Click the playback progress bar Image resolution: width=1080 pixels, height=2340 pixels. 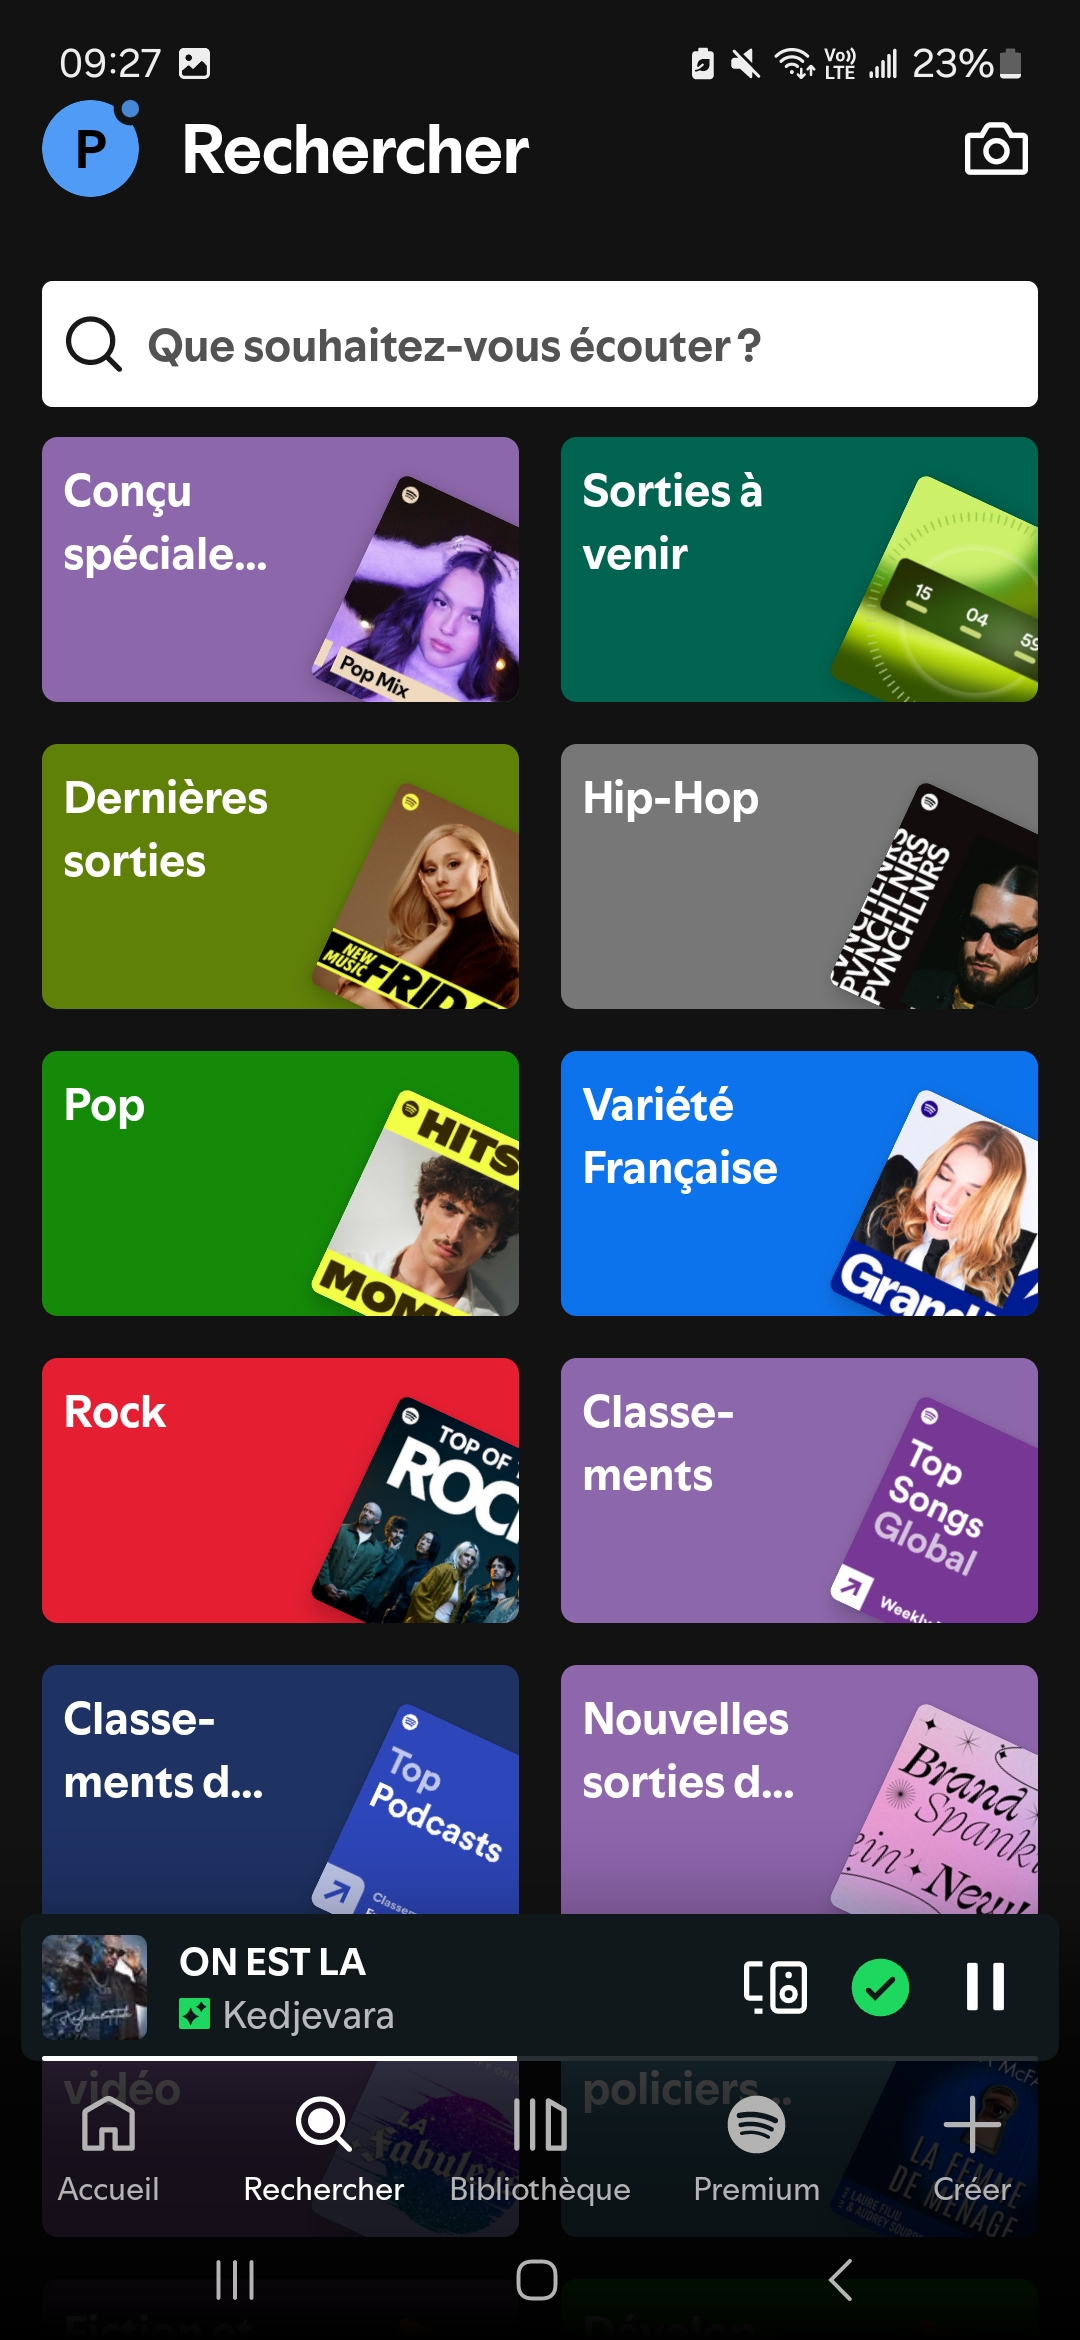(540, 2058)
